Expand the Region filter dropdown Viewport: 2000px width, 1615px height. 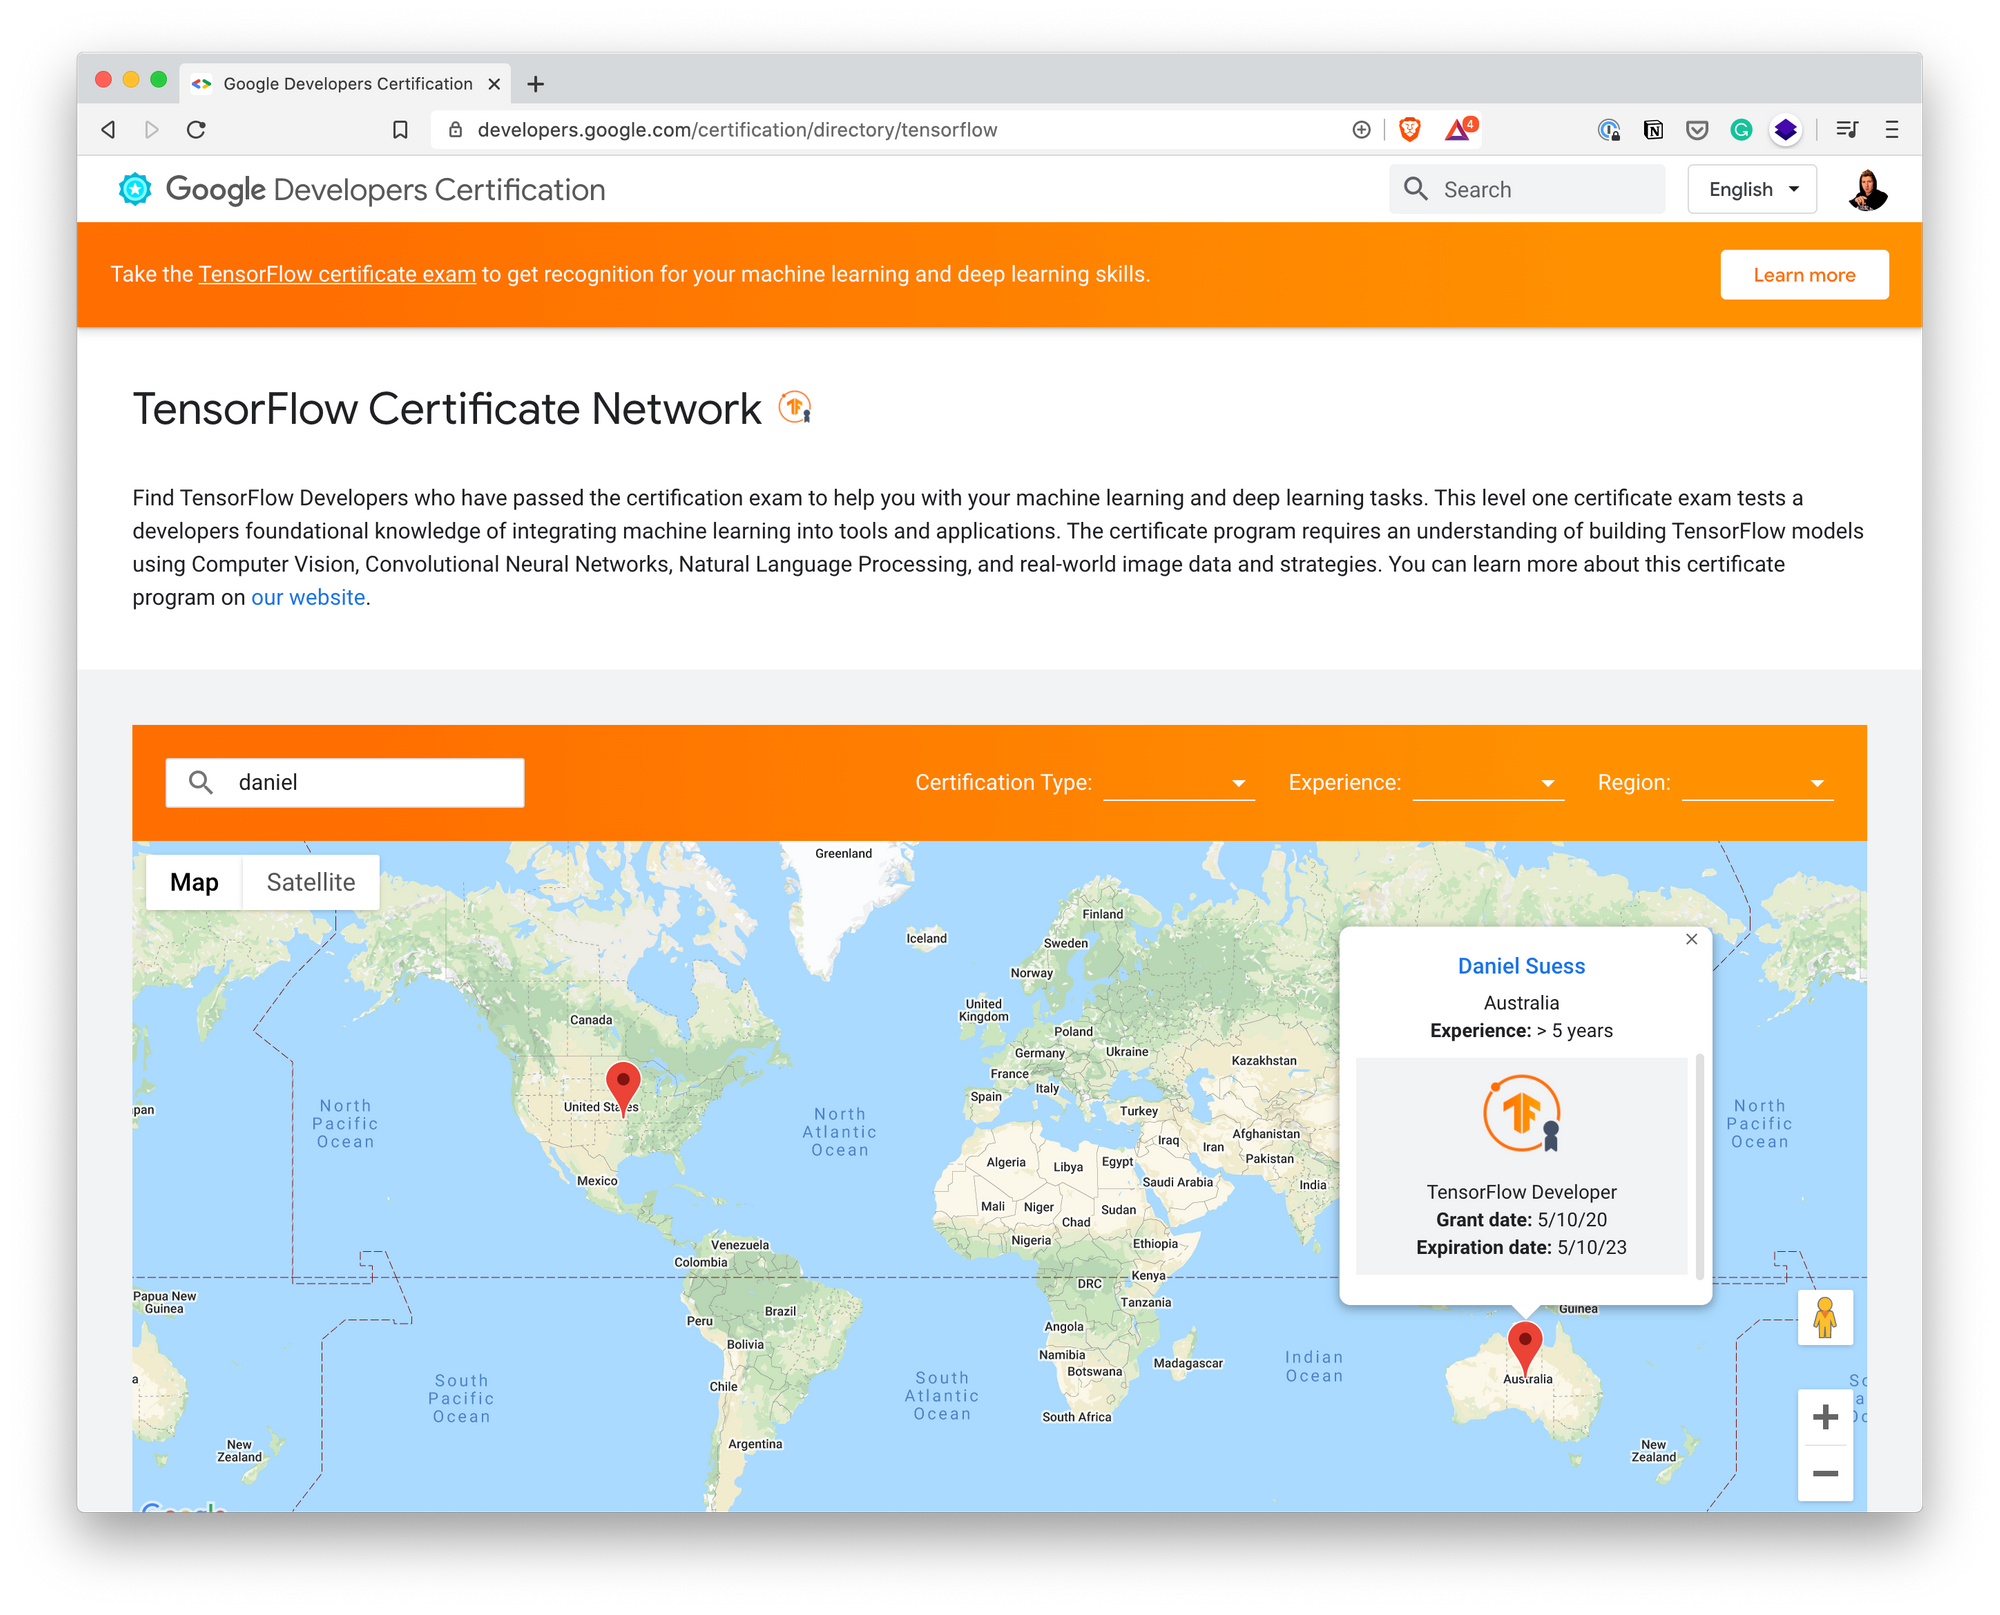click(x=1817, y=783)
